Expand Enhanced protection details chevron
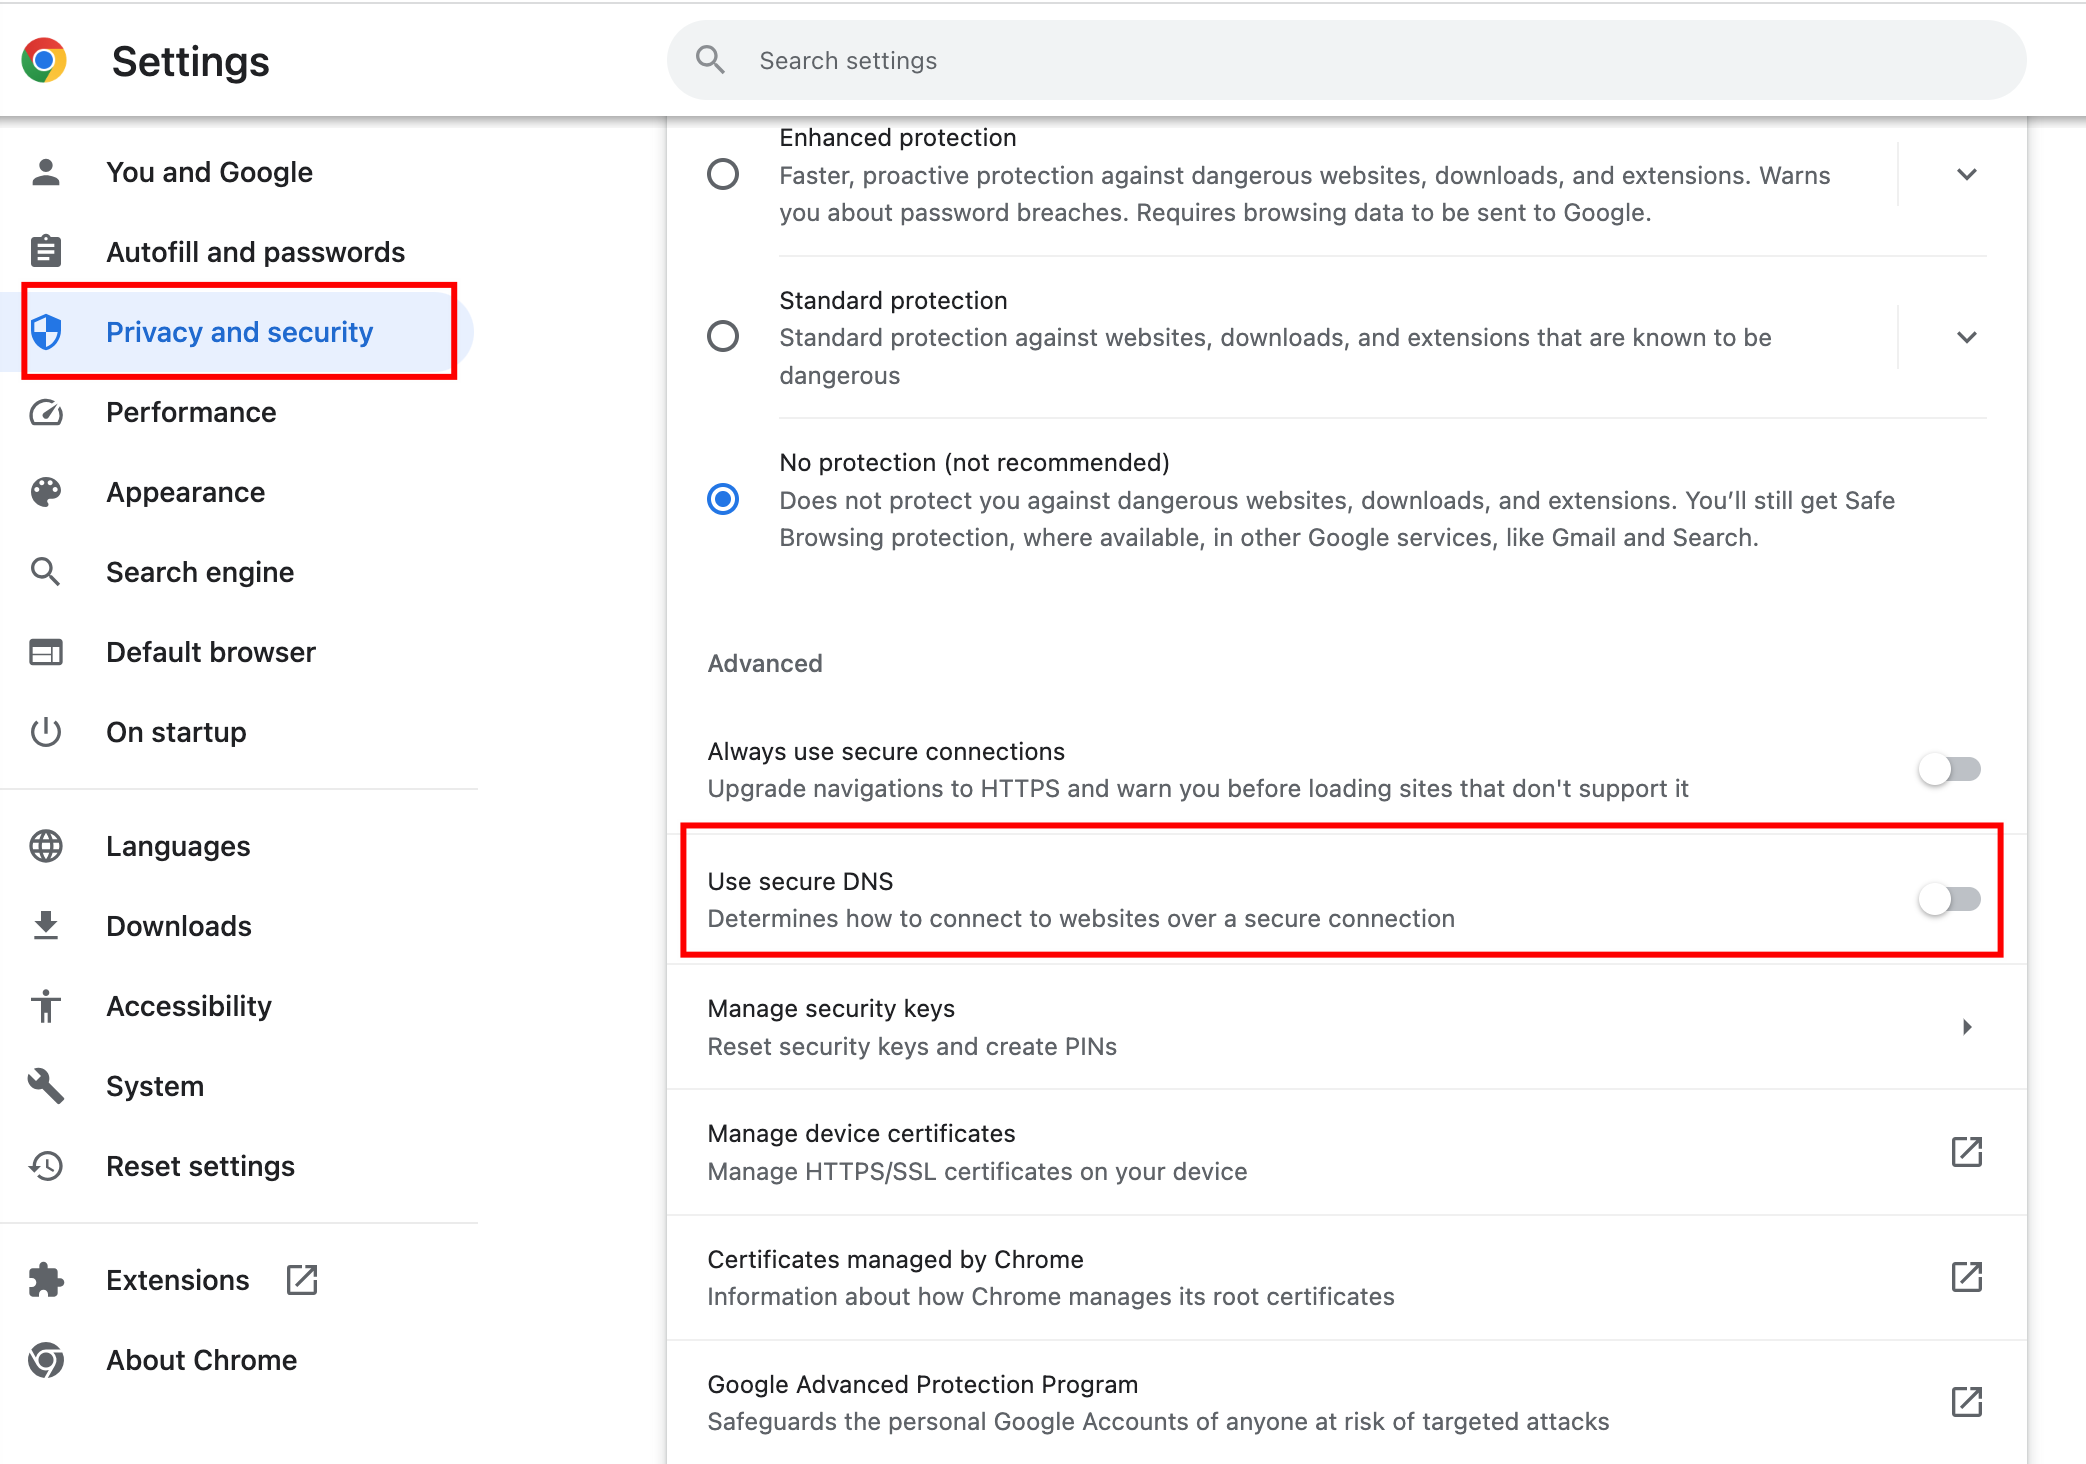2086x1464 pixels. pyautogui.click(x=1966, y=175)
